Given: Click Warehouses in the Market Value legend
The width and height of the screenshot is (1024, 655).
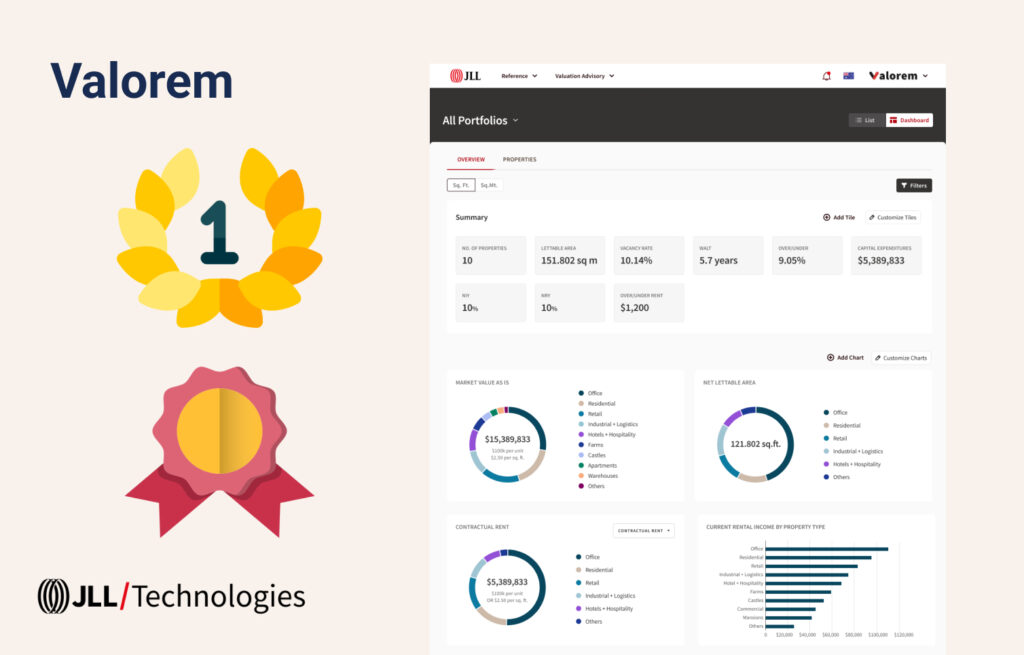Looking at the screenshot, I should pos(603,476).
